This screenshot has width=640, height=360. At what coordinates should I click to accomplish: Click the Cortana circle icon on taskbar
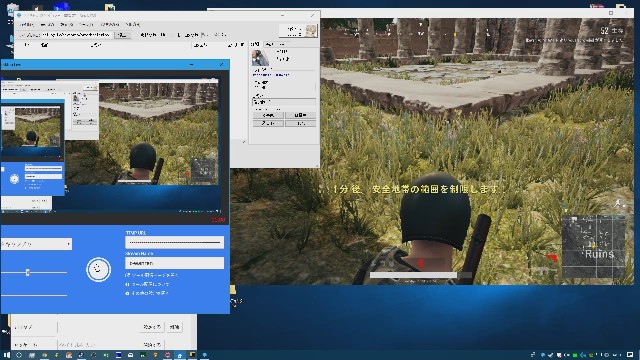tap(19, 355)
